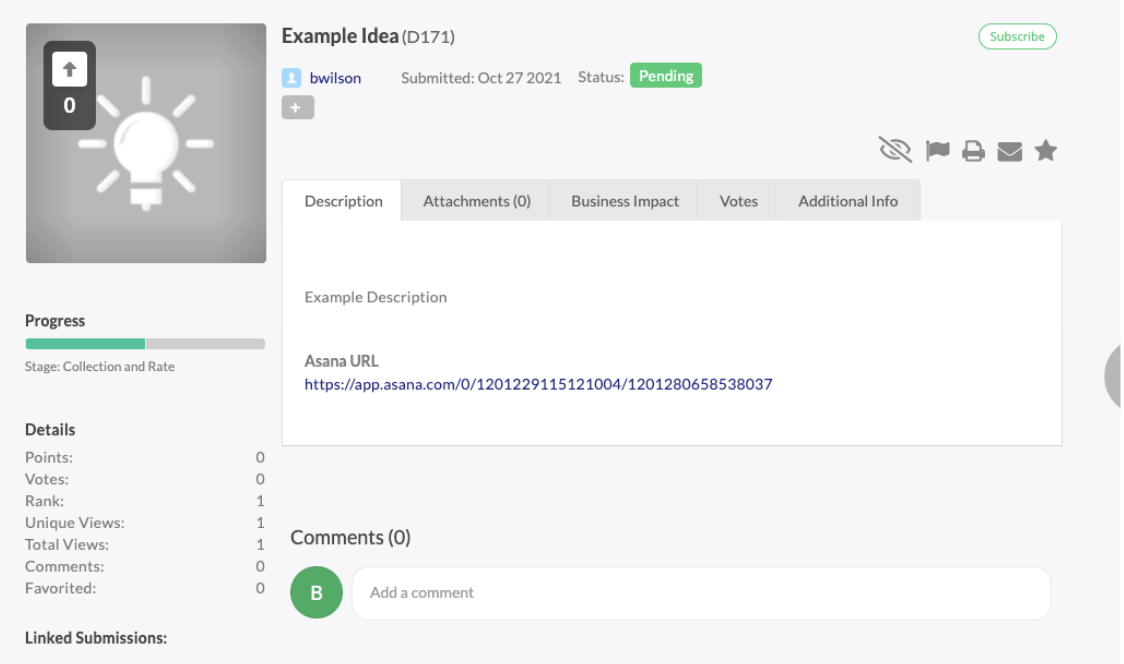The height and width of the screenshot is (664, 1124).
Task: Upvote the idea with the arrow icon
Action: [x=70, y=70]
